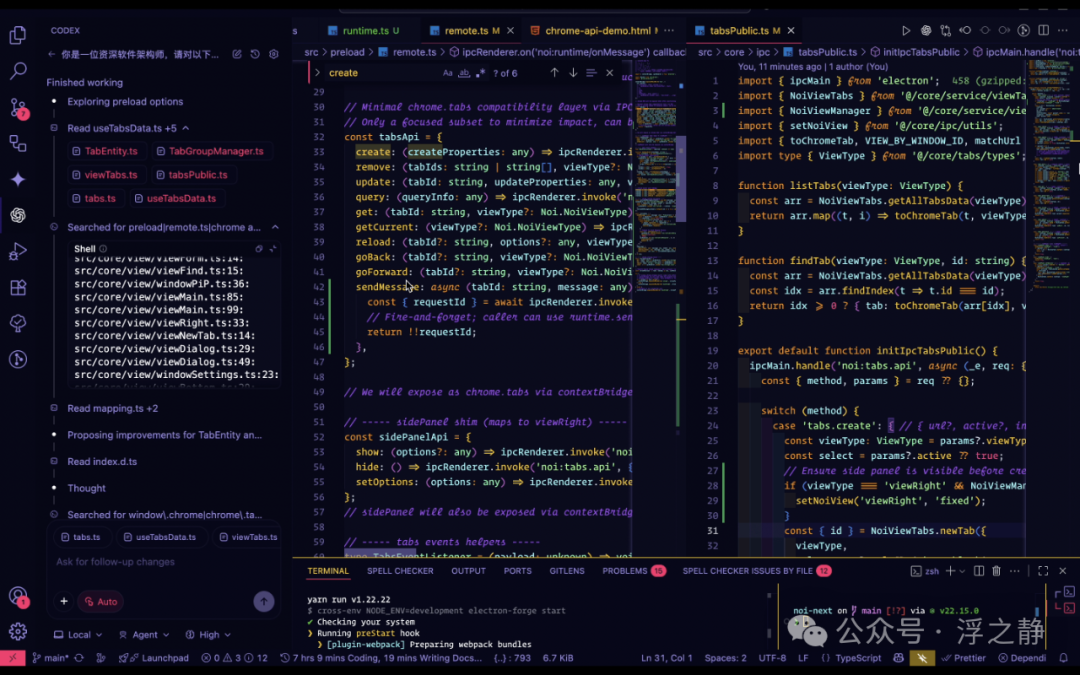The image size is (1080, 675).
Task: Switch to the runtime.ts editor tab
Action: (x=364, y=30)
